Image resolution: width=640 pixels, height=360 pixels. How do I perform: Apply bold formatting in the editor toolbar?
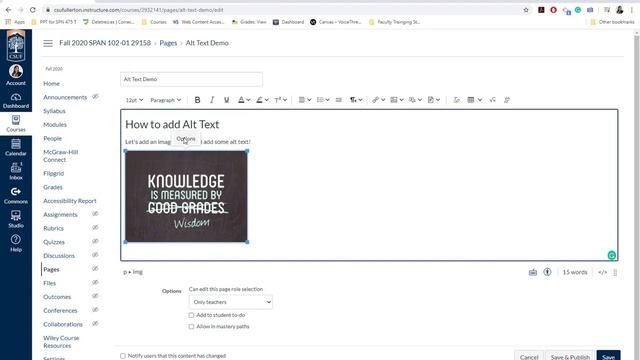[197, 100]
